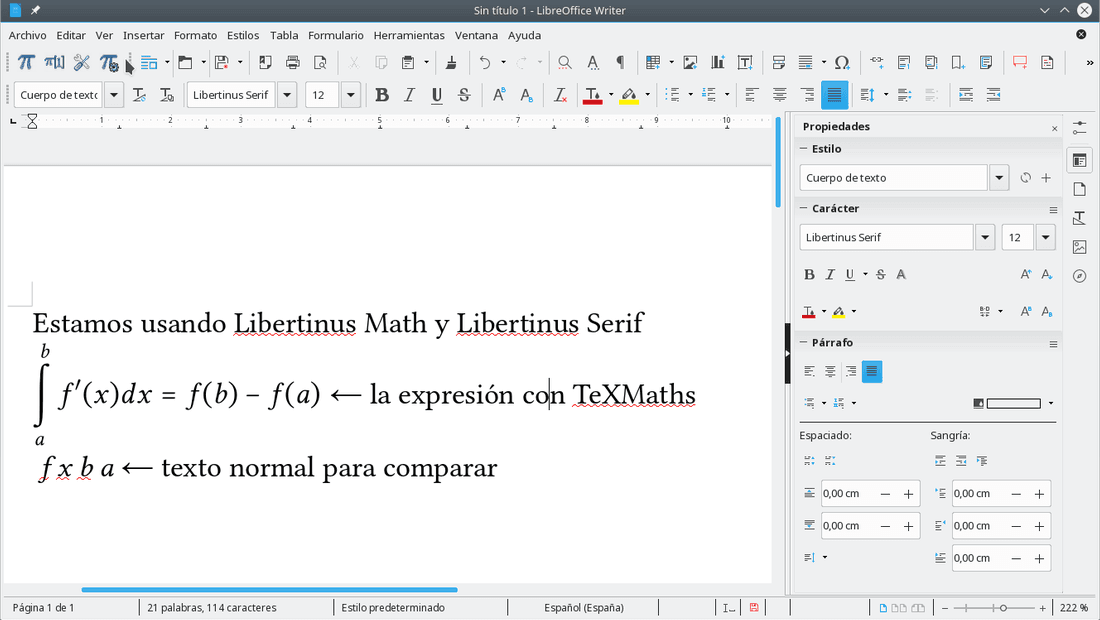Insert a table using toolbar icon
Viewport: 1100px width, 620px height.
[x=653, y=62]
